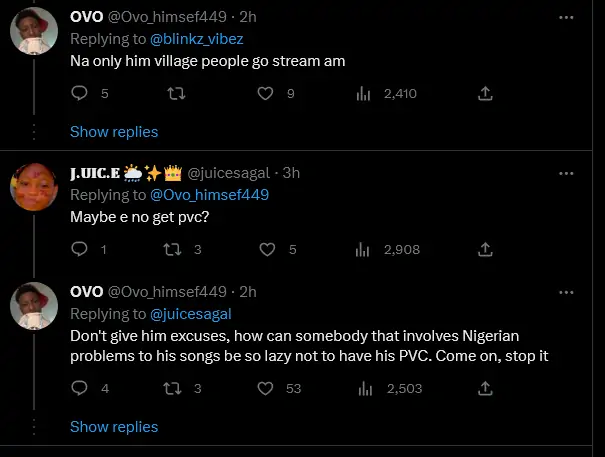Show replies under the first OVO tweet
This screenshot has width=605, height=457.
point(114,131)
